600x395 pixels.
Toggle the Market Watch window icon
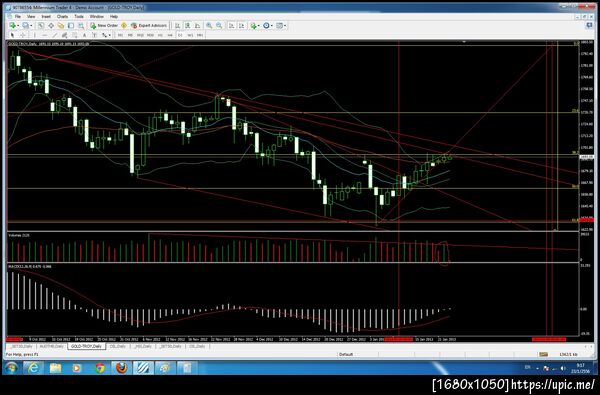click(41, 26)
